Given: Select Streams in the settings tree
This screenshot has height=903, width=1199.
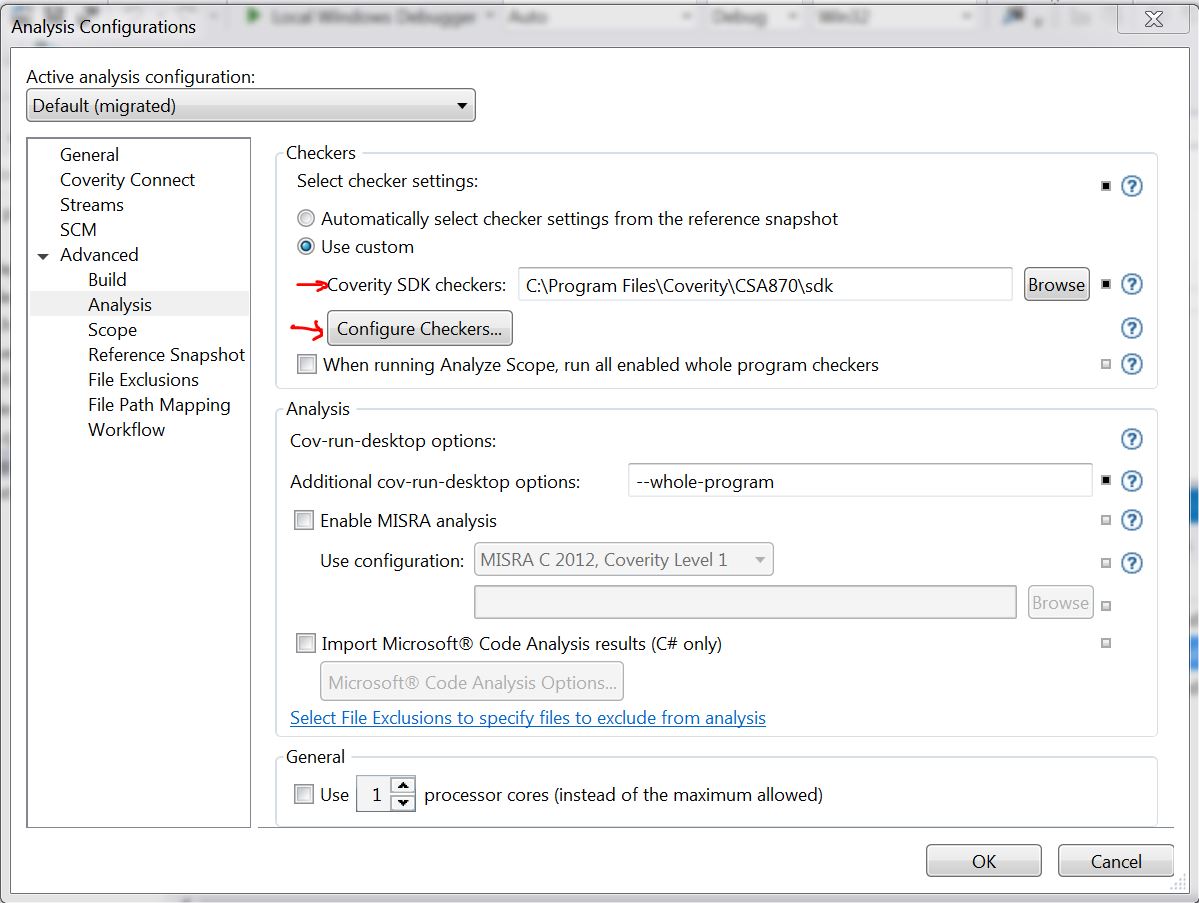Looking at the screenshot, I should click(x=91, y=204).
